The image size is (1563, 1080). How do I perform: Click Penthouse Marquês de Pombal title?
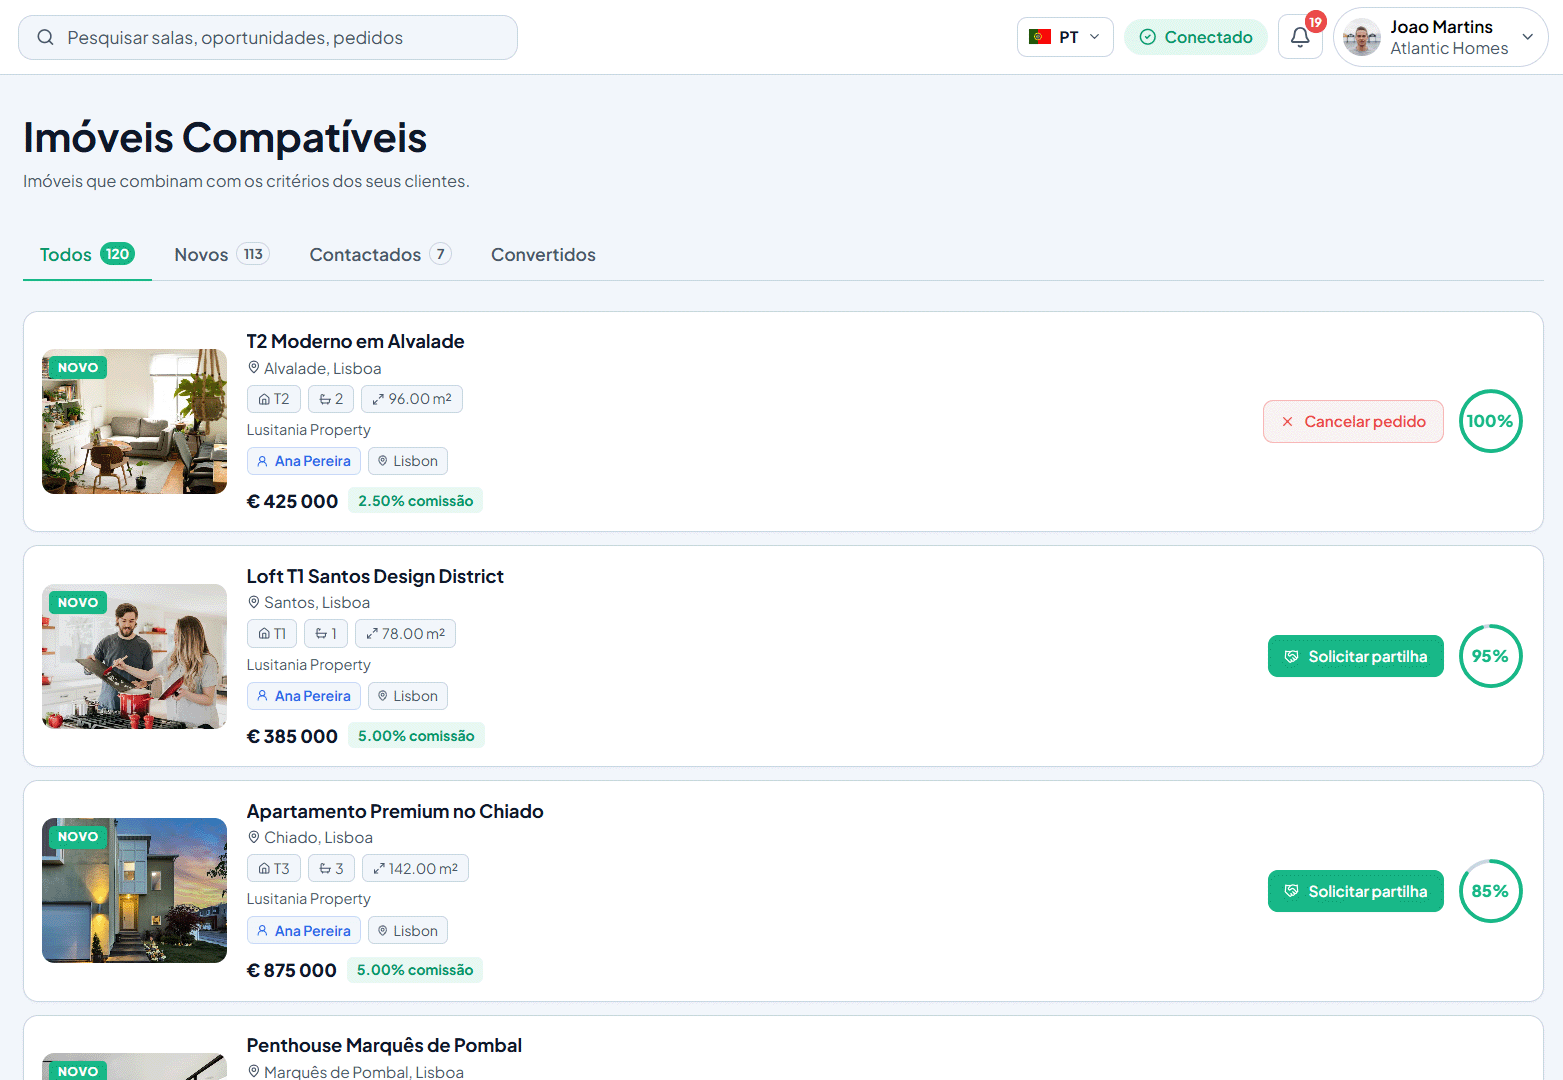point(384,1045)
